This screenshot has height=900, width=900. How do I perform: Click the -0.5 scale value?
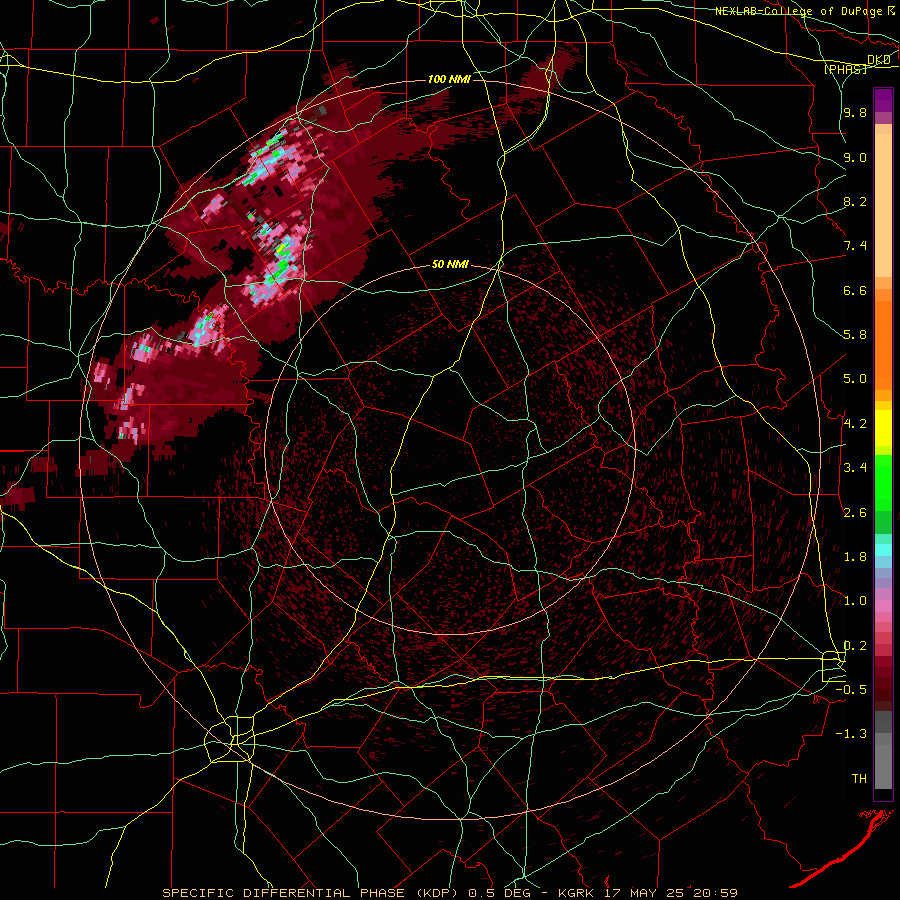pos(852,690)
